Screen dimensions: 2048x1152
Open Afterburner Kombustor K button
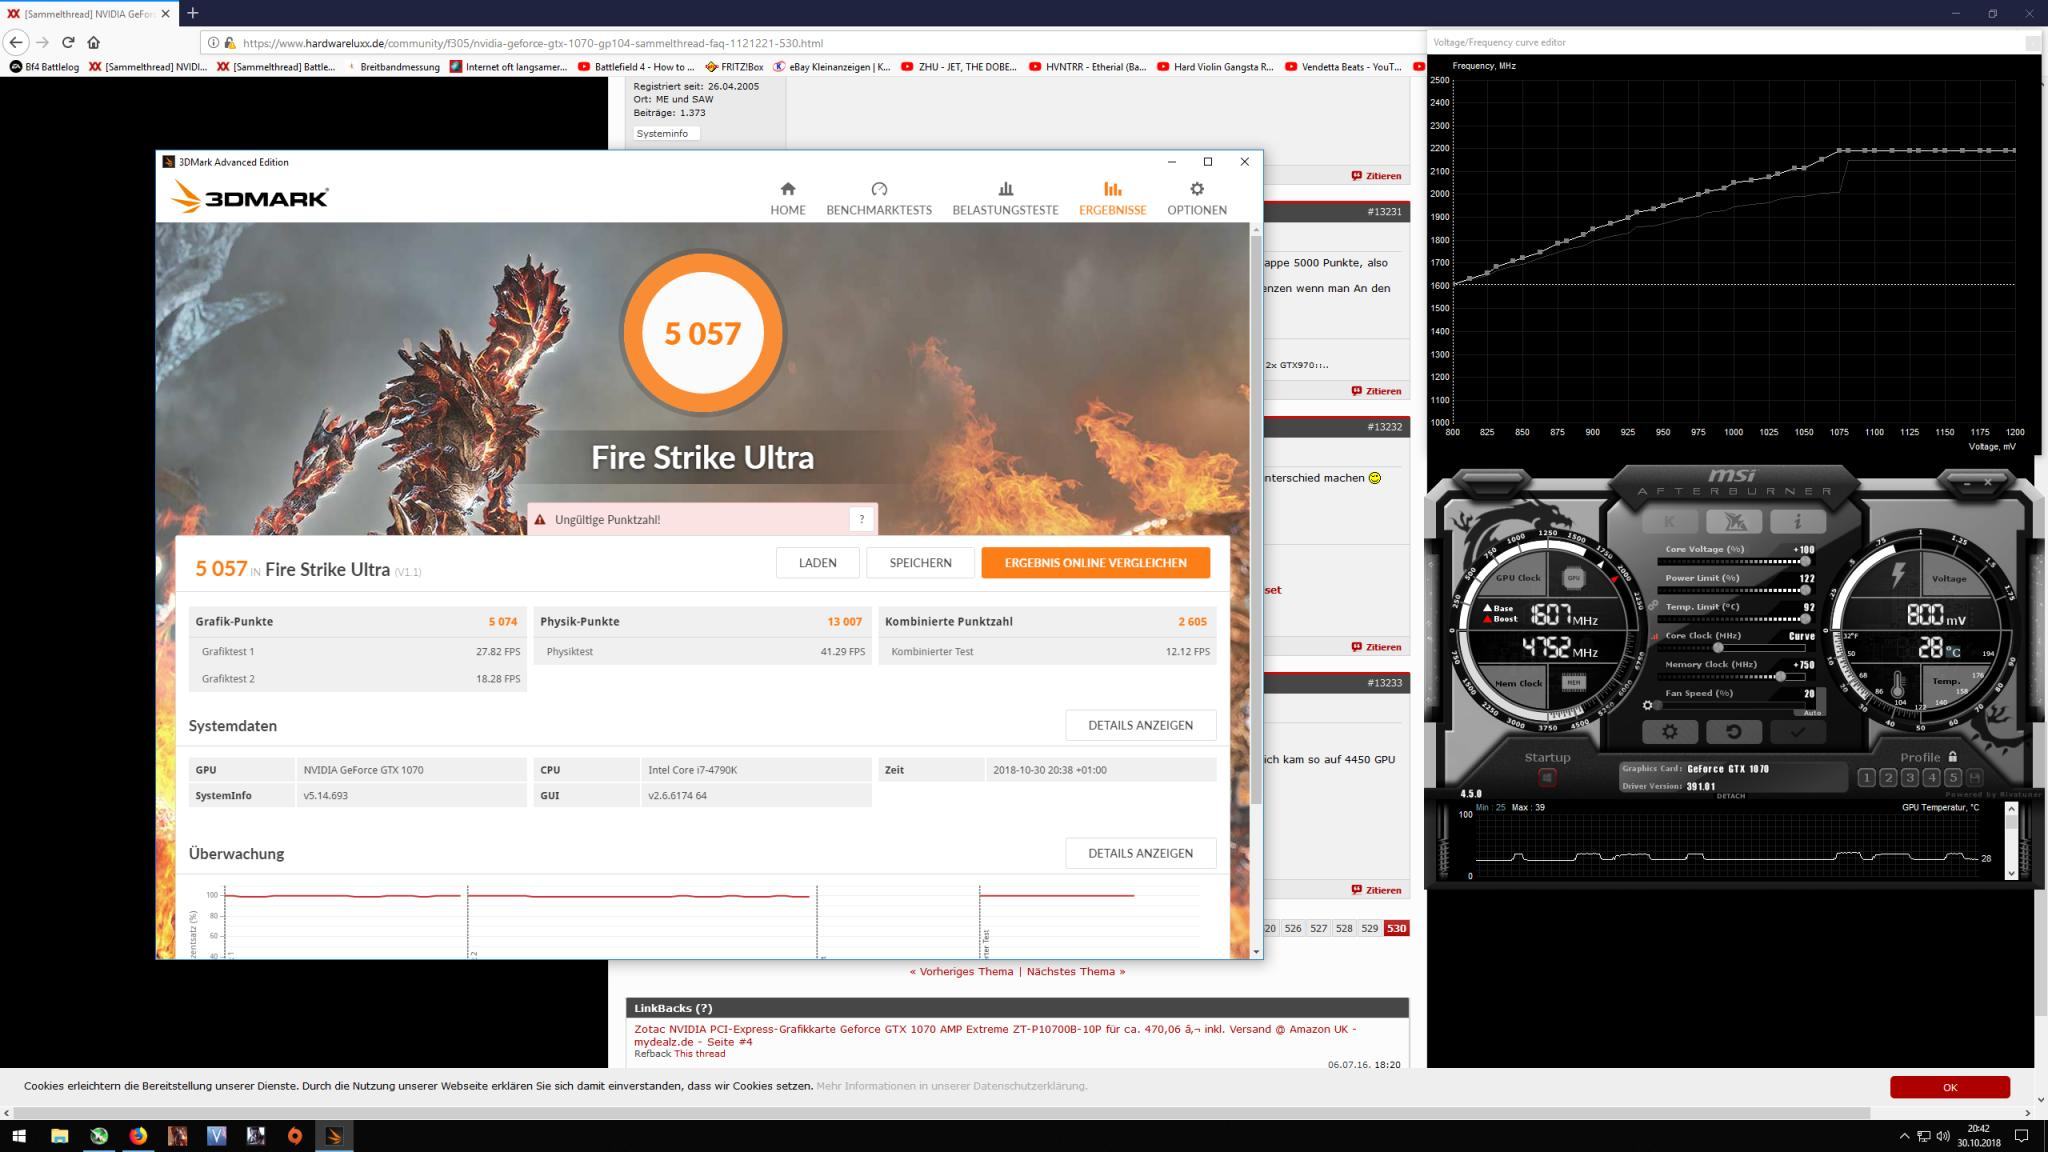1669,521
